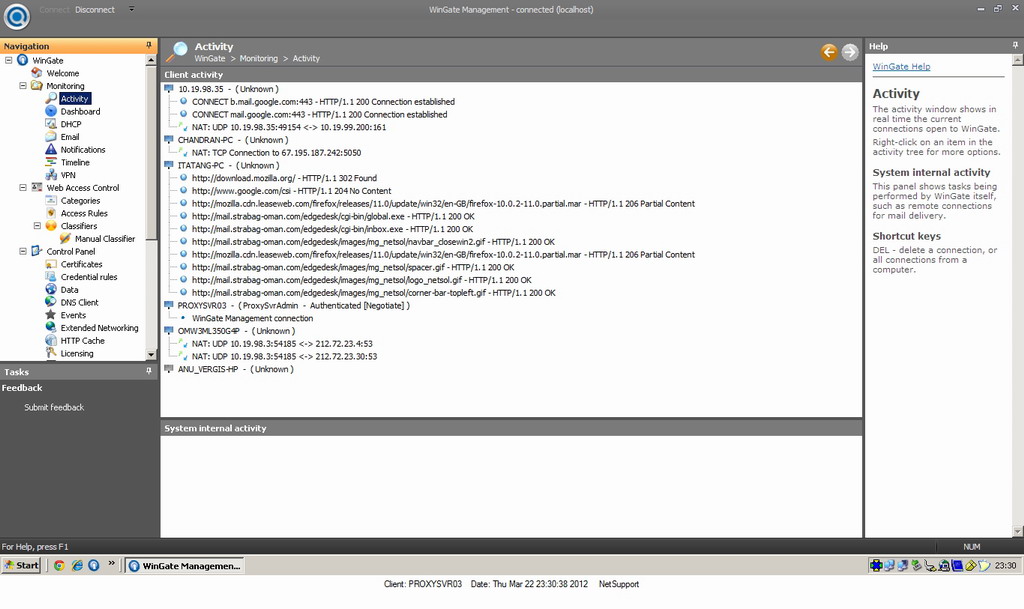1024x609 pixels.
Task: Select inbox.exe 200 OK entry
Action: click(332, 229)
